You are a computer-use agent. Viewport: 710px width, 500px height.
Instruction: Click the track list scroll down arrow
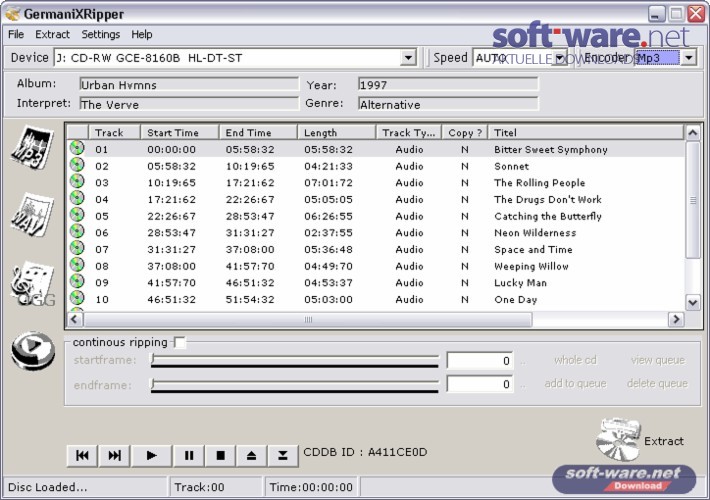click(693, 302)
